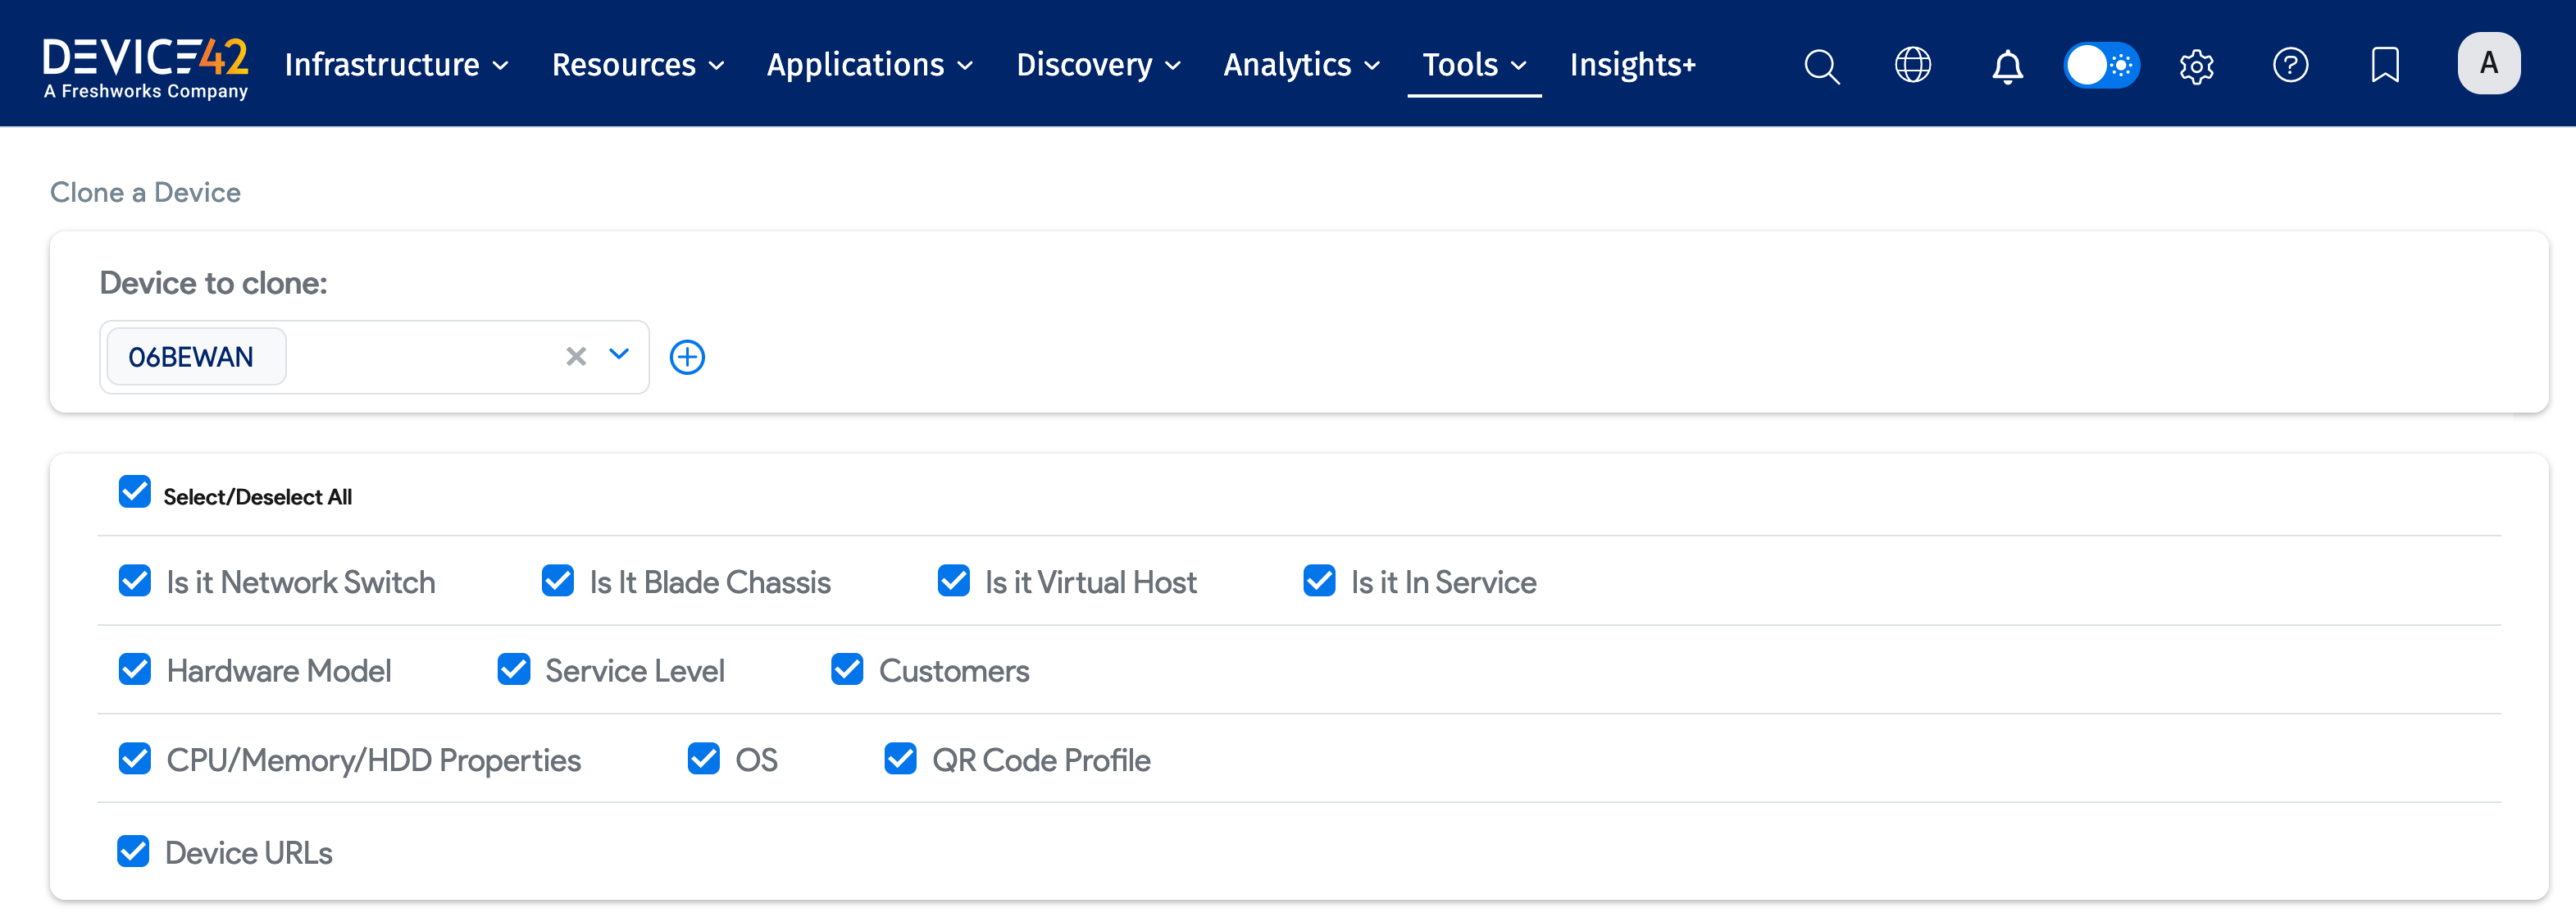Open the search magnifier icon
Image resolution: width=2576 pixels, height=922 pixels.
pos(1821,66)
